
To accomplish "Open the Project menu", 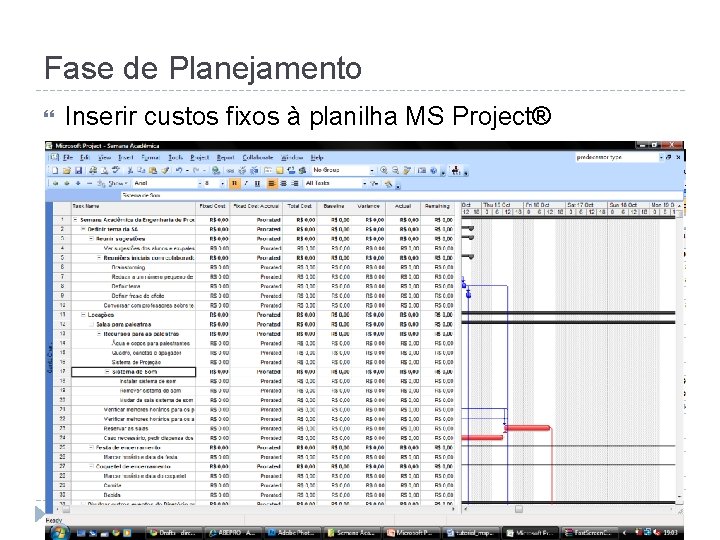I will pos(199,158).
